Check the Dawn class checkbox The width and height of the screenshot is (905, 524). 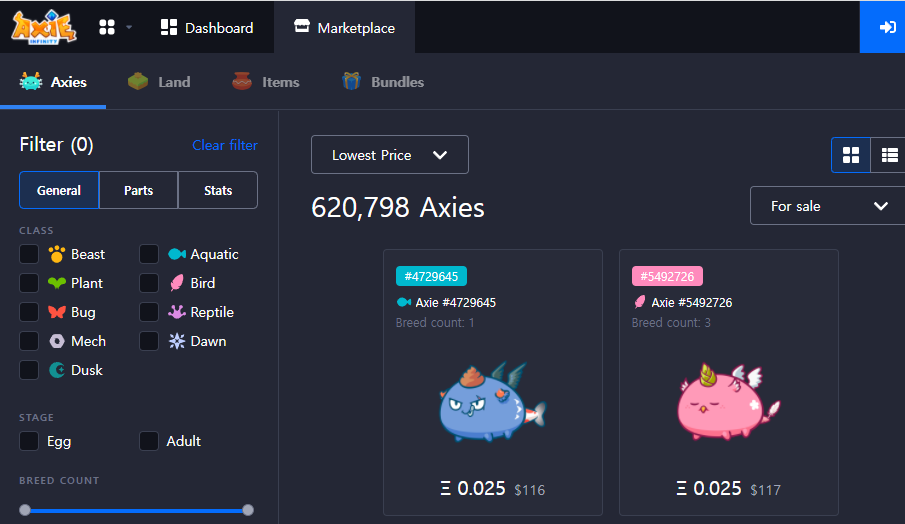point(149,340)
